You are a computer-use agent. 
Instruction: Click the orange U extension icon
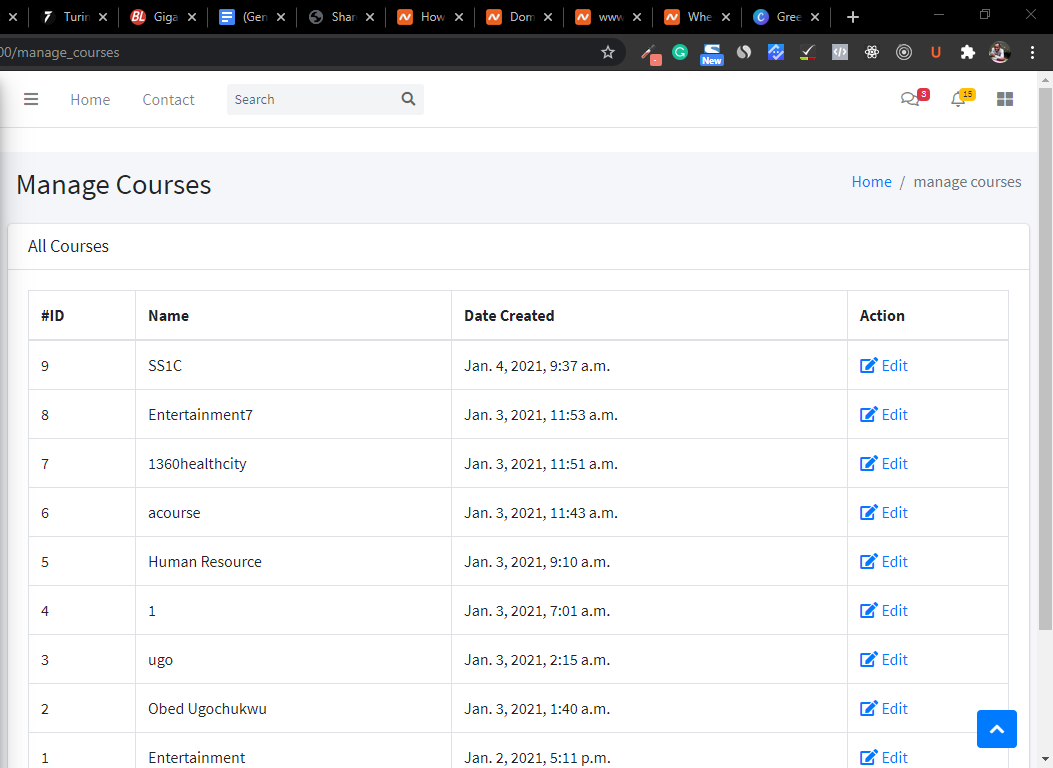pyautogui.click(x=935, y=52)
